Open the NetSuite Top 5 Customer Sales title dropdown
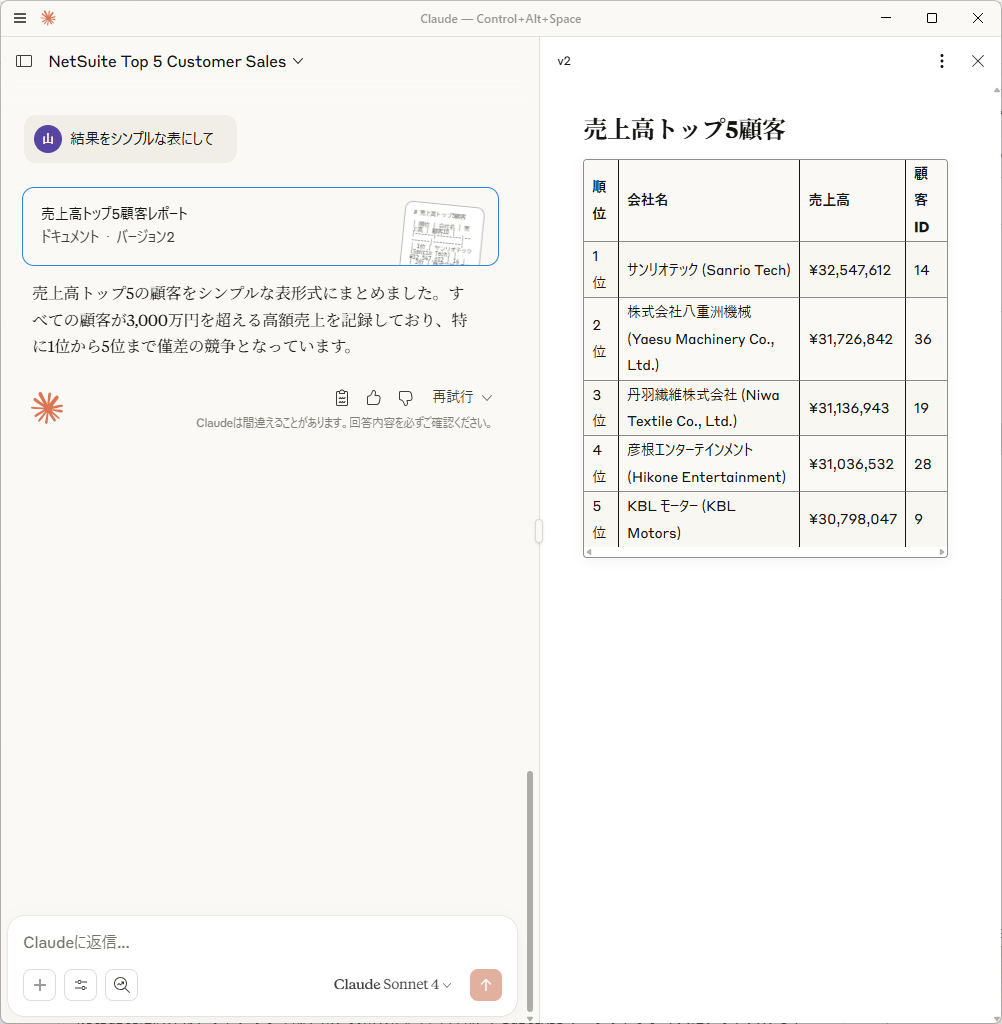The image size is (1002, 1024). click(176, 61)
